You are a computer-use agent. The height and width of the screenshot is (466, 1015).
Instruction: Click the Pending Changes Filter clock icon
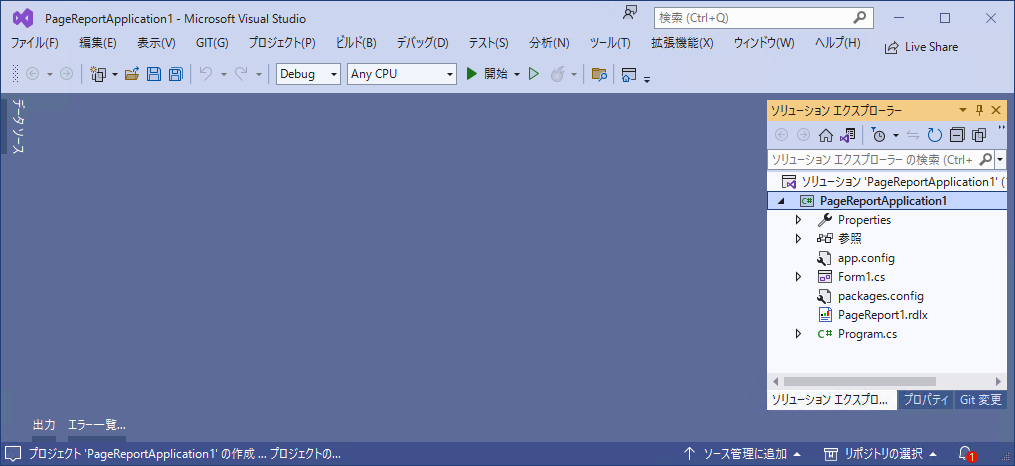(878, 135)
